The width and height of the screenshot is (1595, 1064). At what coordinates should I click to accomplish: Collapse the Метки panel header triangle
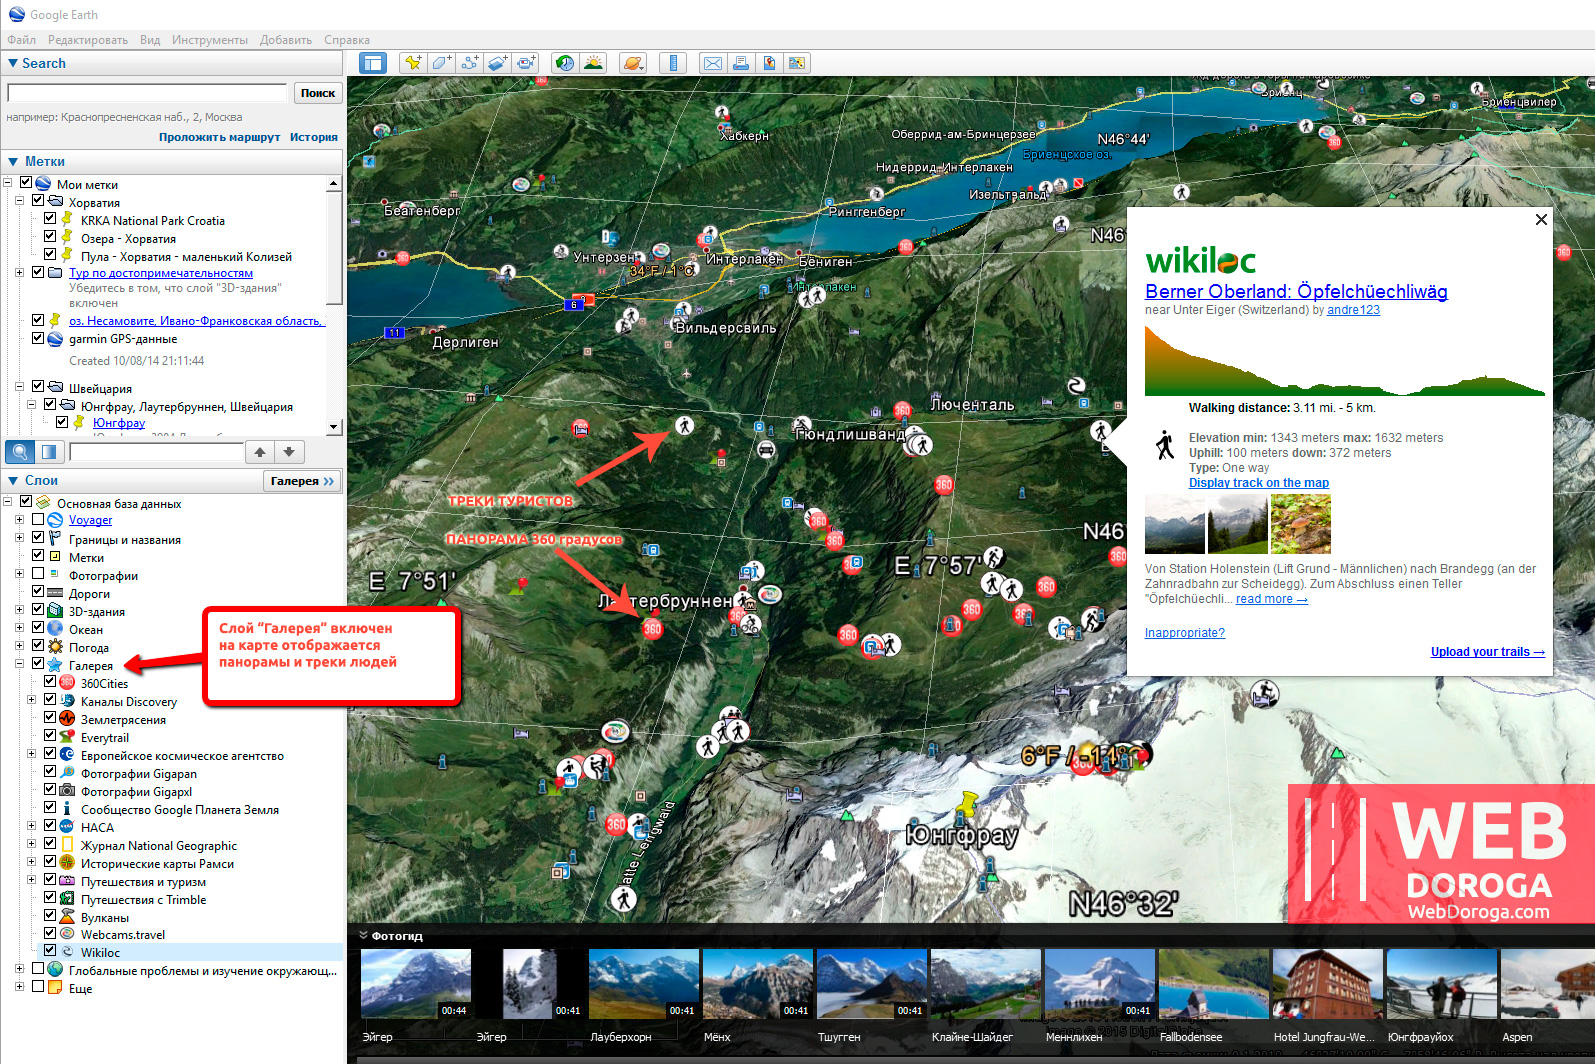tap(13, 161)
